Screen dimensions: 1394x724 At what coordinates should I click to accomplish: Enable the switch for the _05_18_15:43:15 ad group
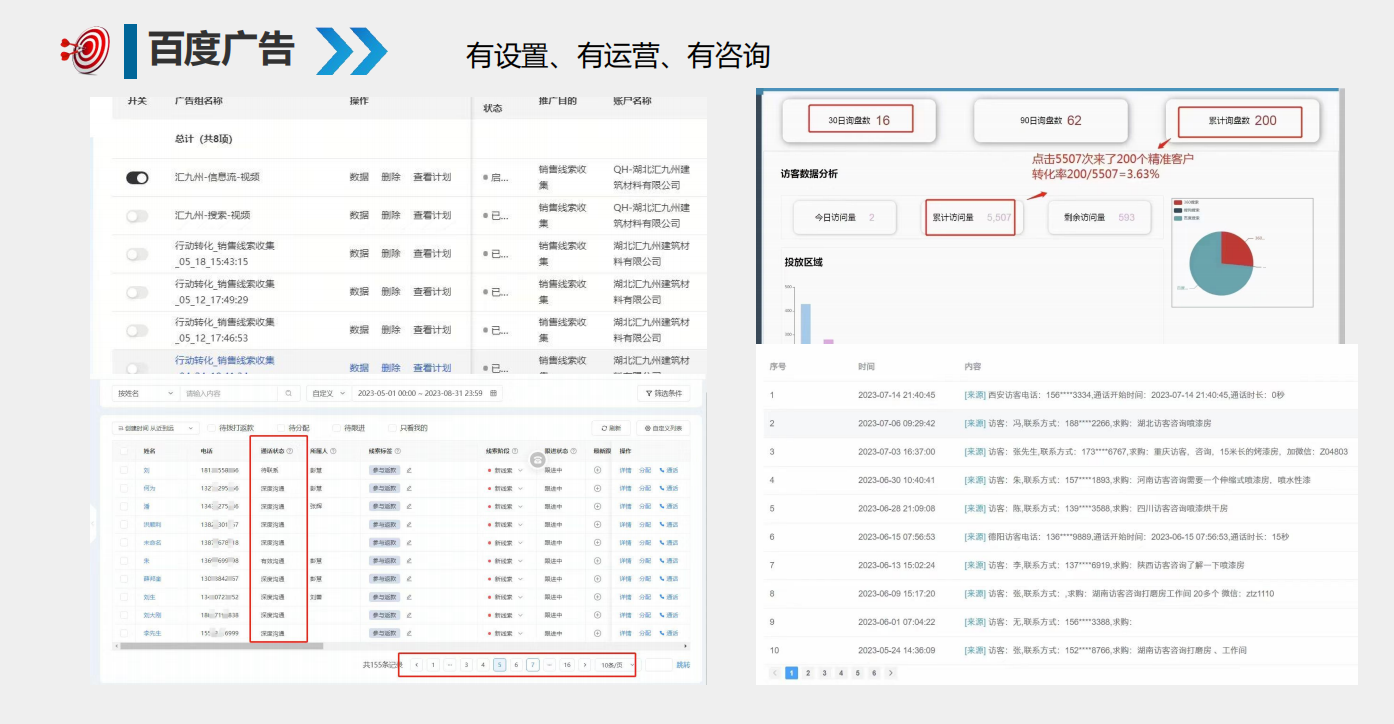pyautogui.click(x=137, y=254)
